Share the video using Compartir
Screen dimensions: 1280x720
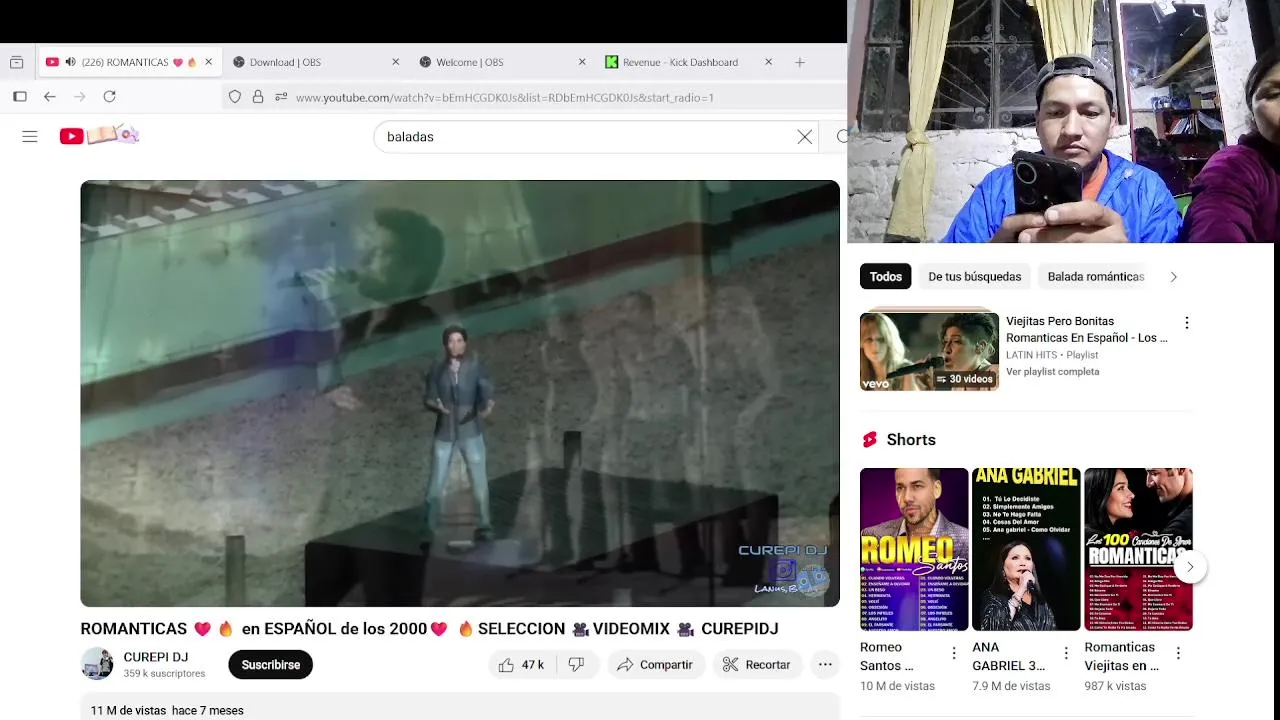tap(655, 665)
